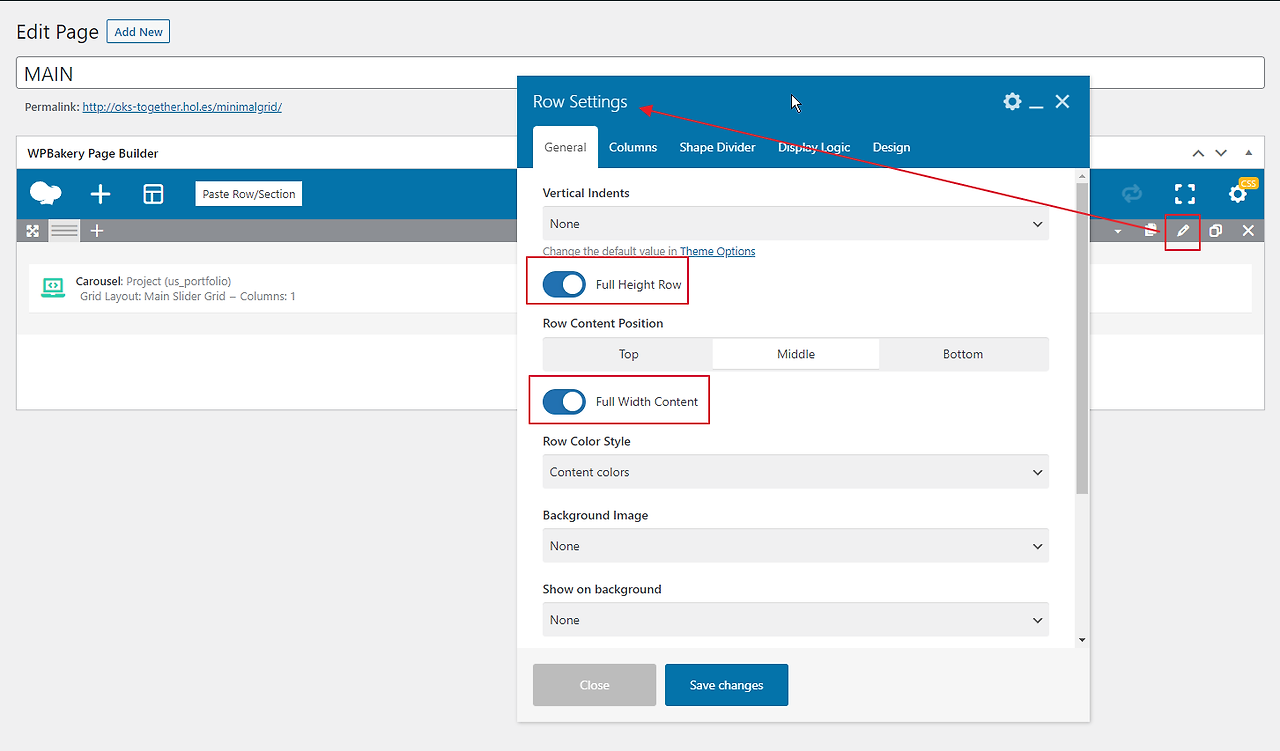The width and height of the screenshot is (1280, 751).
Task: Click the row move handle icon
Action: pos(33,231)
